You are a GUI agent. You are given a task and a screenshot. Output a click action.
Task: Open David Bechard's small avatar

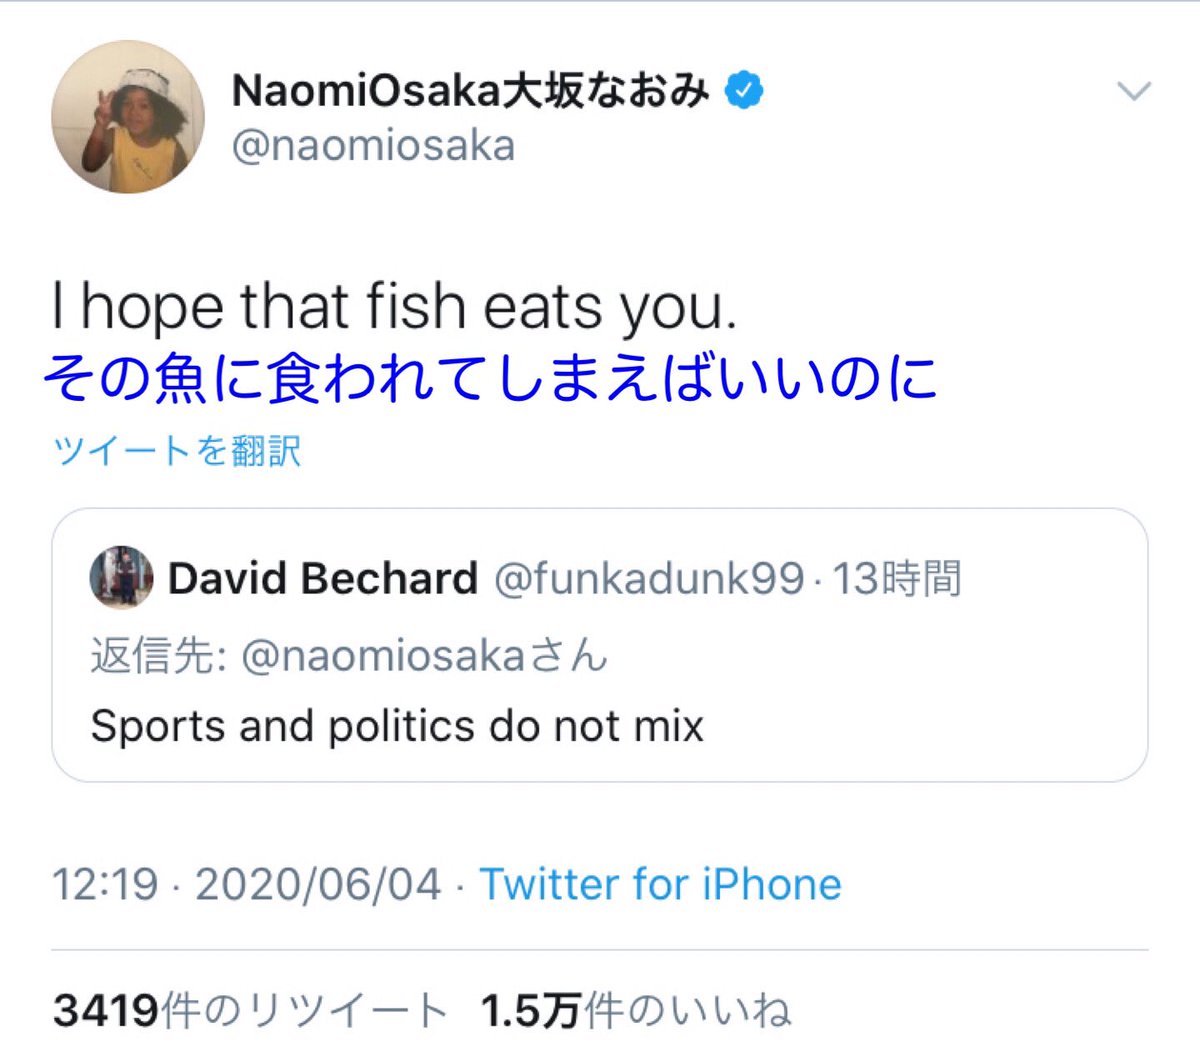121,577
